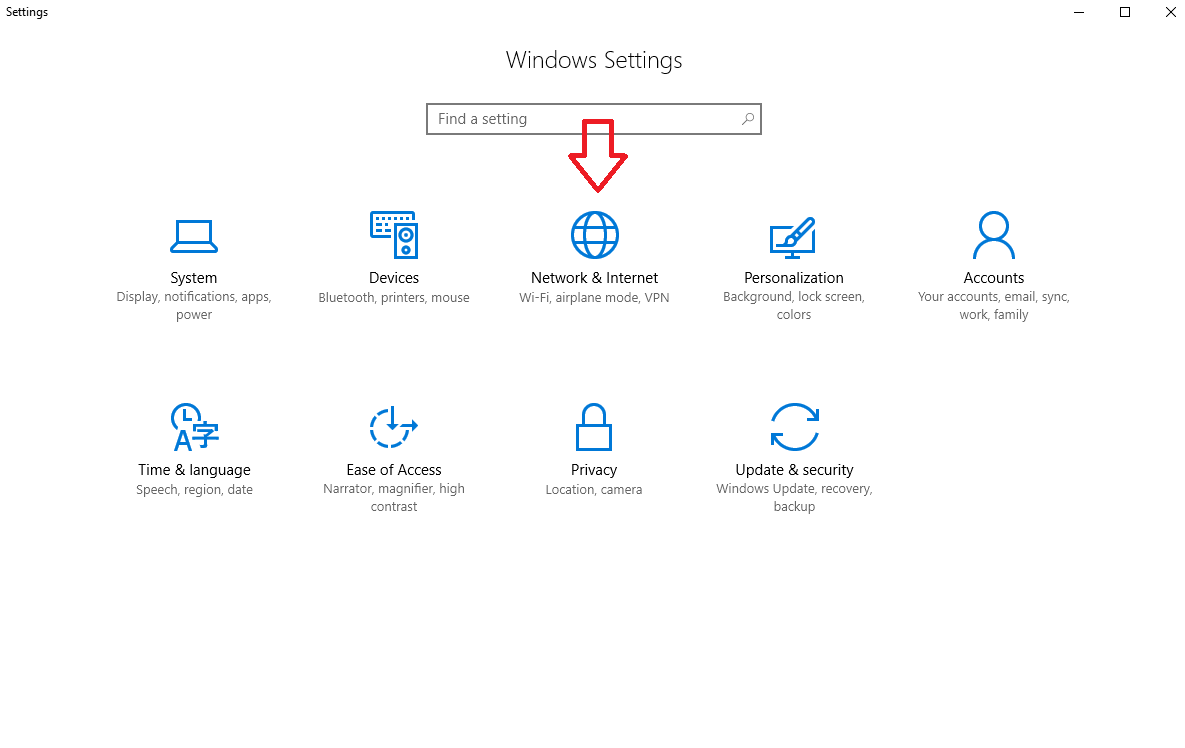
Task: Close the Settings window
Action: pos(1170,12)
